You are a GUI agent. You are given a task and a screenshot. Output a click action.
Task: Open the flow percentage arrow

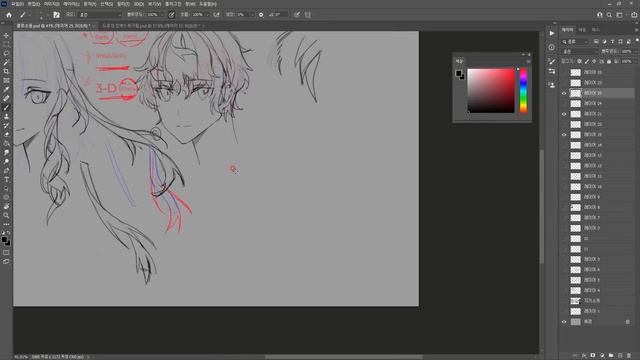207,15
